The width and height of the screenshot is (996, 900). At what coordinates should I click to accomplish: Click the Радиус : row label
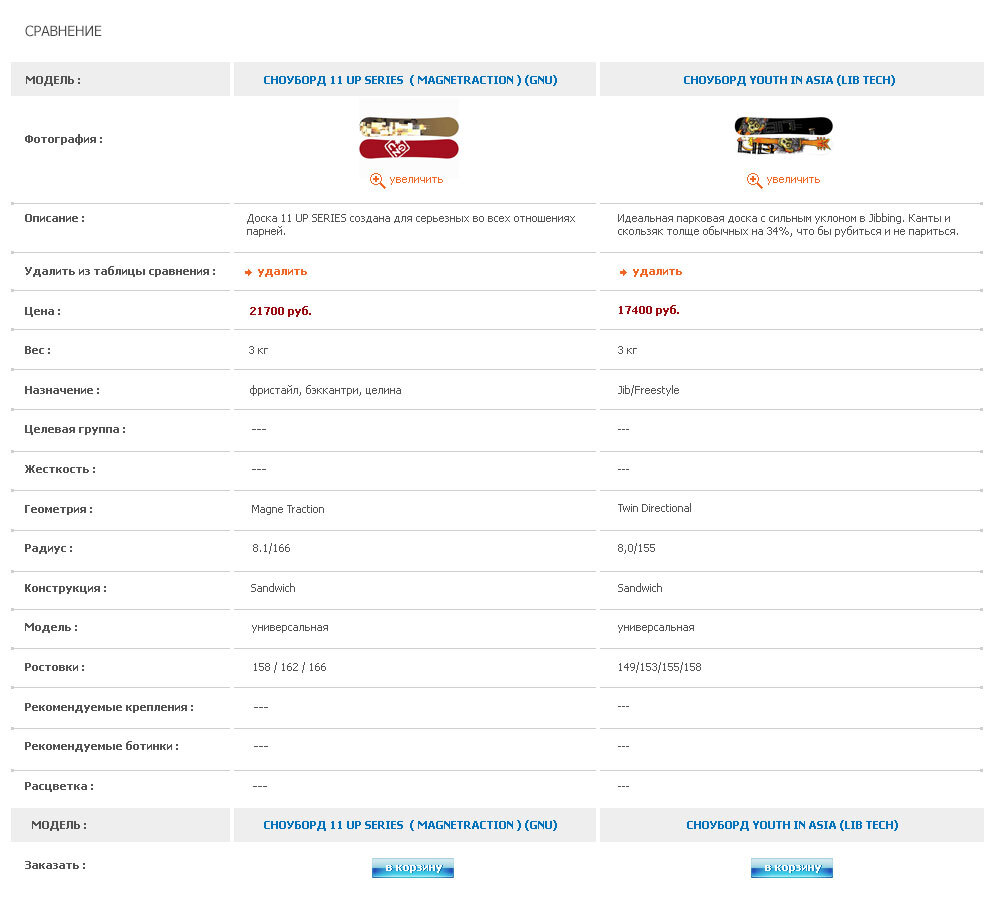pyautogui.click(x=49, y=548)
